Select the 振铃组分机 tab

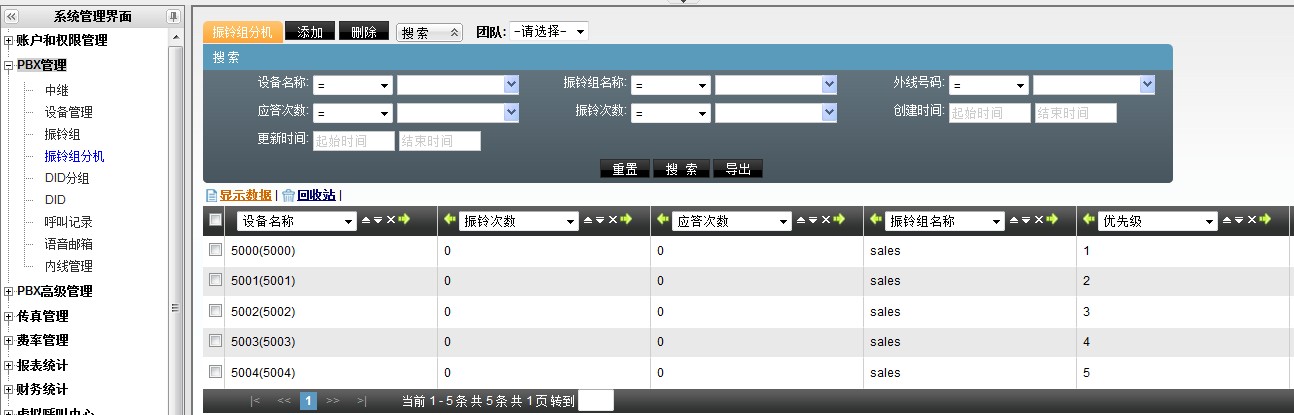point(242,32)
